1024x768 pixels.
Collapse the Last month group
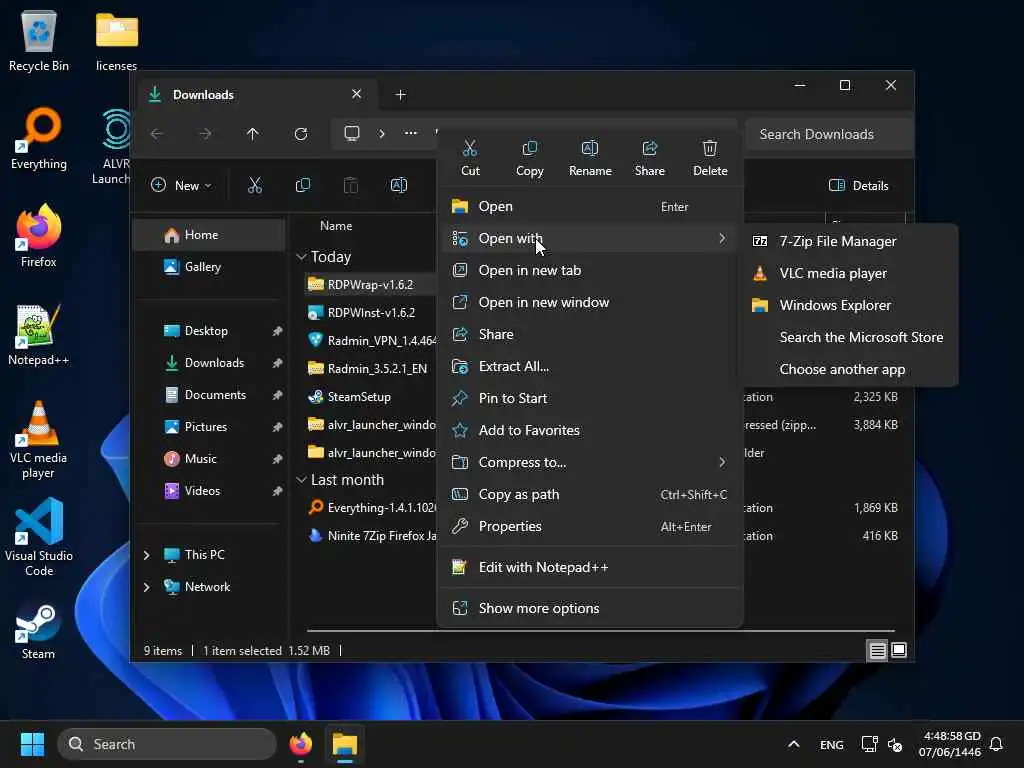point(301,480)
